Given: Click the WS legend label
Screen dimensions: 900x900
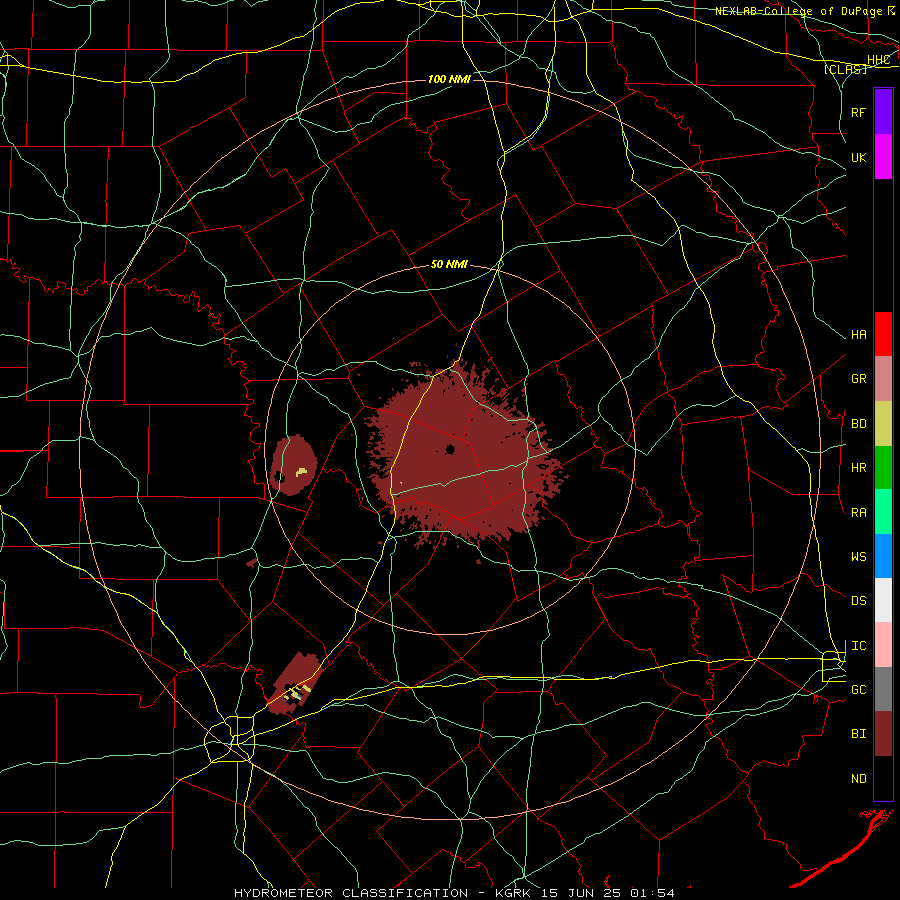Looking at the screenshot, I should pyautogui.click(x=859, y=556).
